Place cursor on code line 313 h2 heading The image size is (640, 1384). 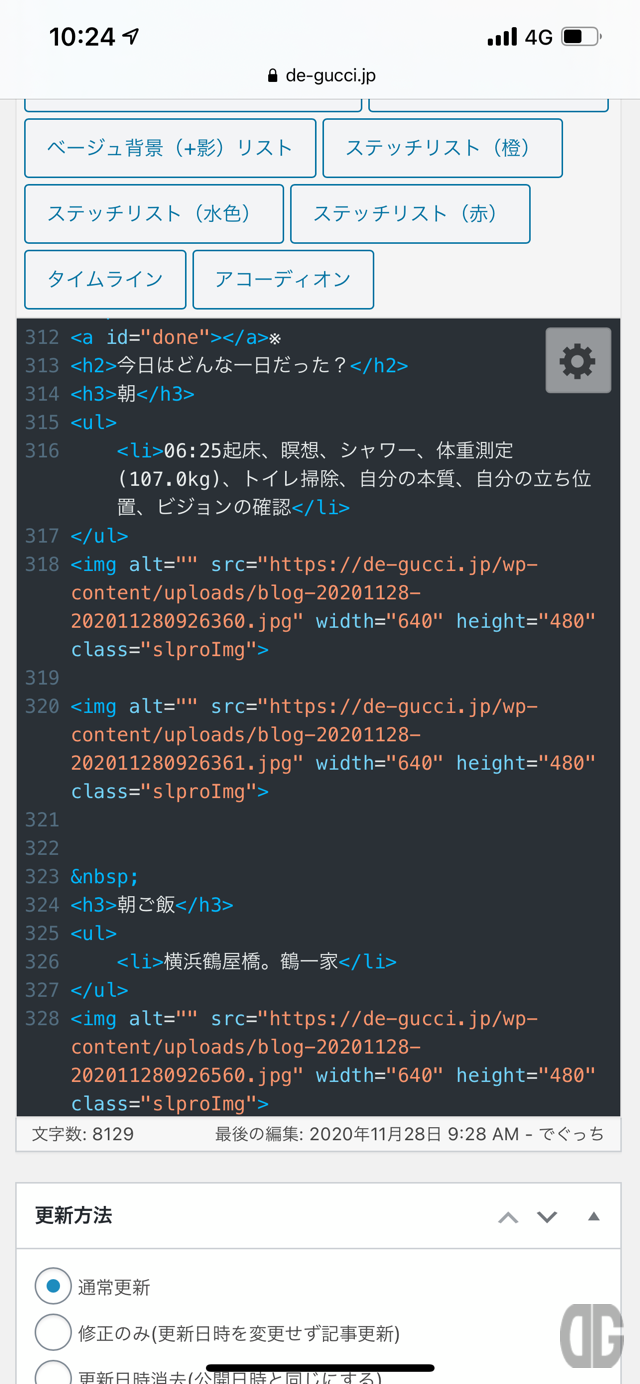point(239,365)
